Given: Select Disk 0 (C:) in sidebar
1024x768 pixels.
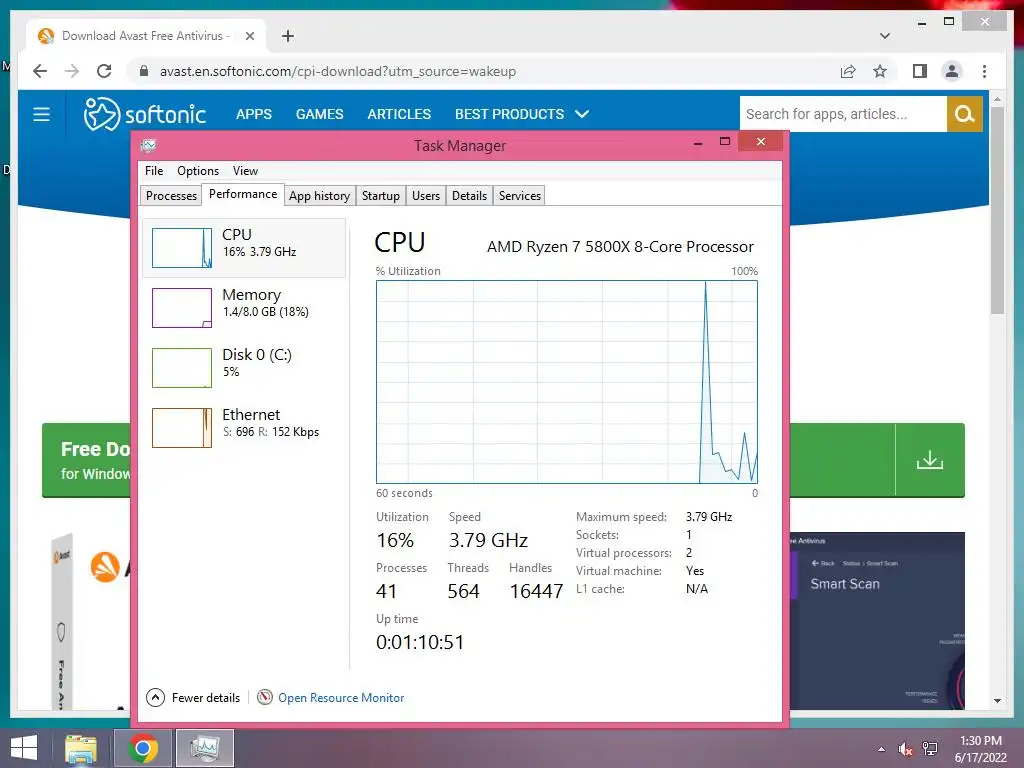Looking at the screenshot, I should click(244, 368).
